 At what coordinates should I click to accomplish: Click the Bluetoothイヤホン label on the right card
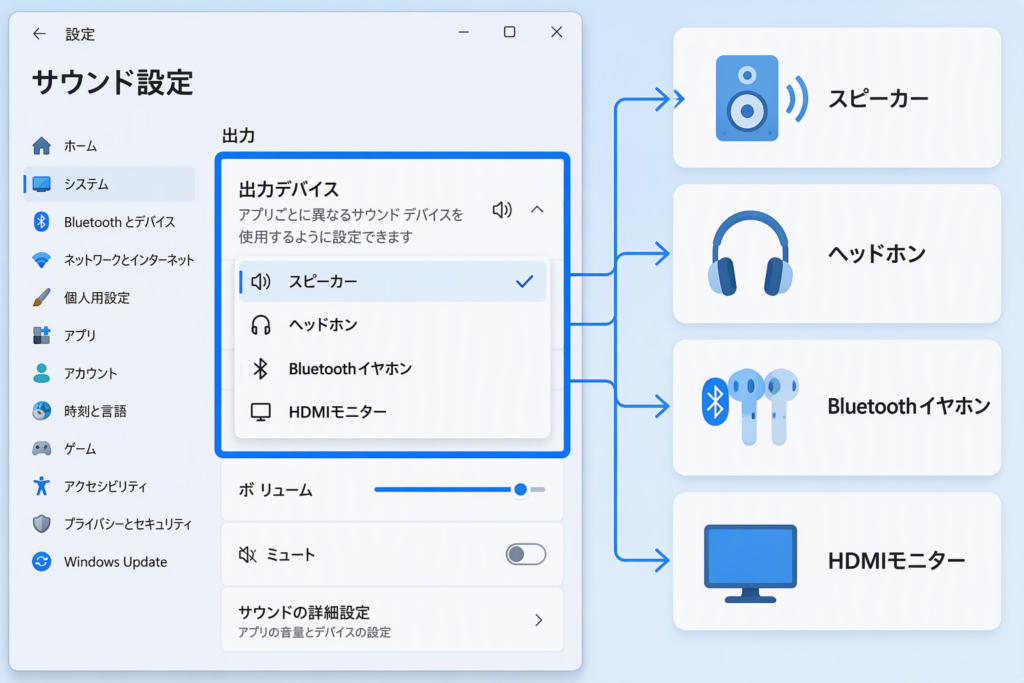(909, 406)
